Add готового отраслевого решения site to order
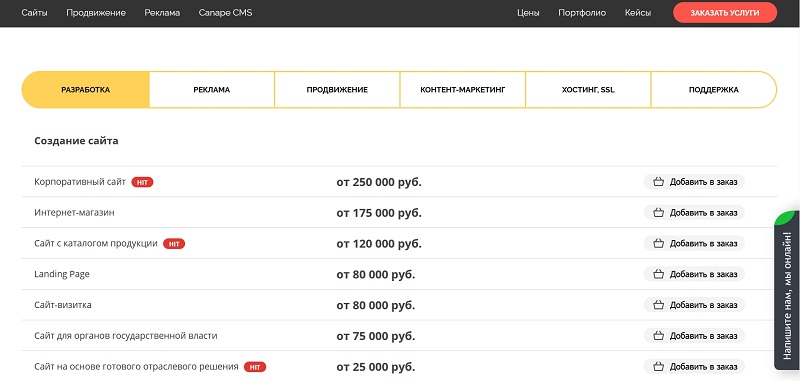The height and width of the screenshot is (381, 800). coord(694,367)
